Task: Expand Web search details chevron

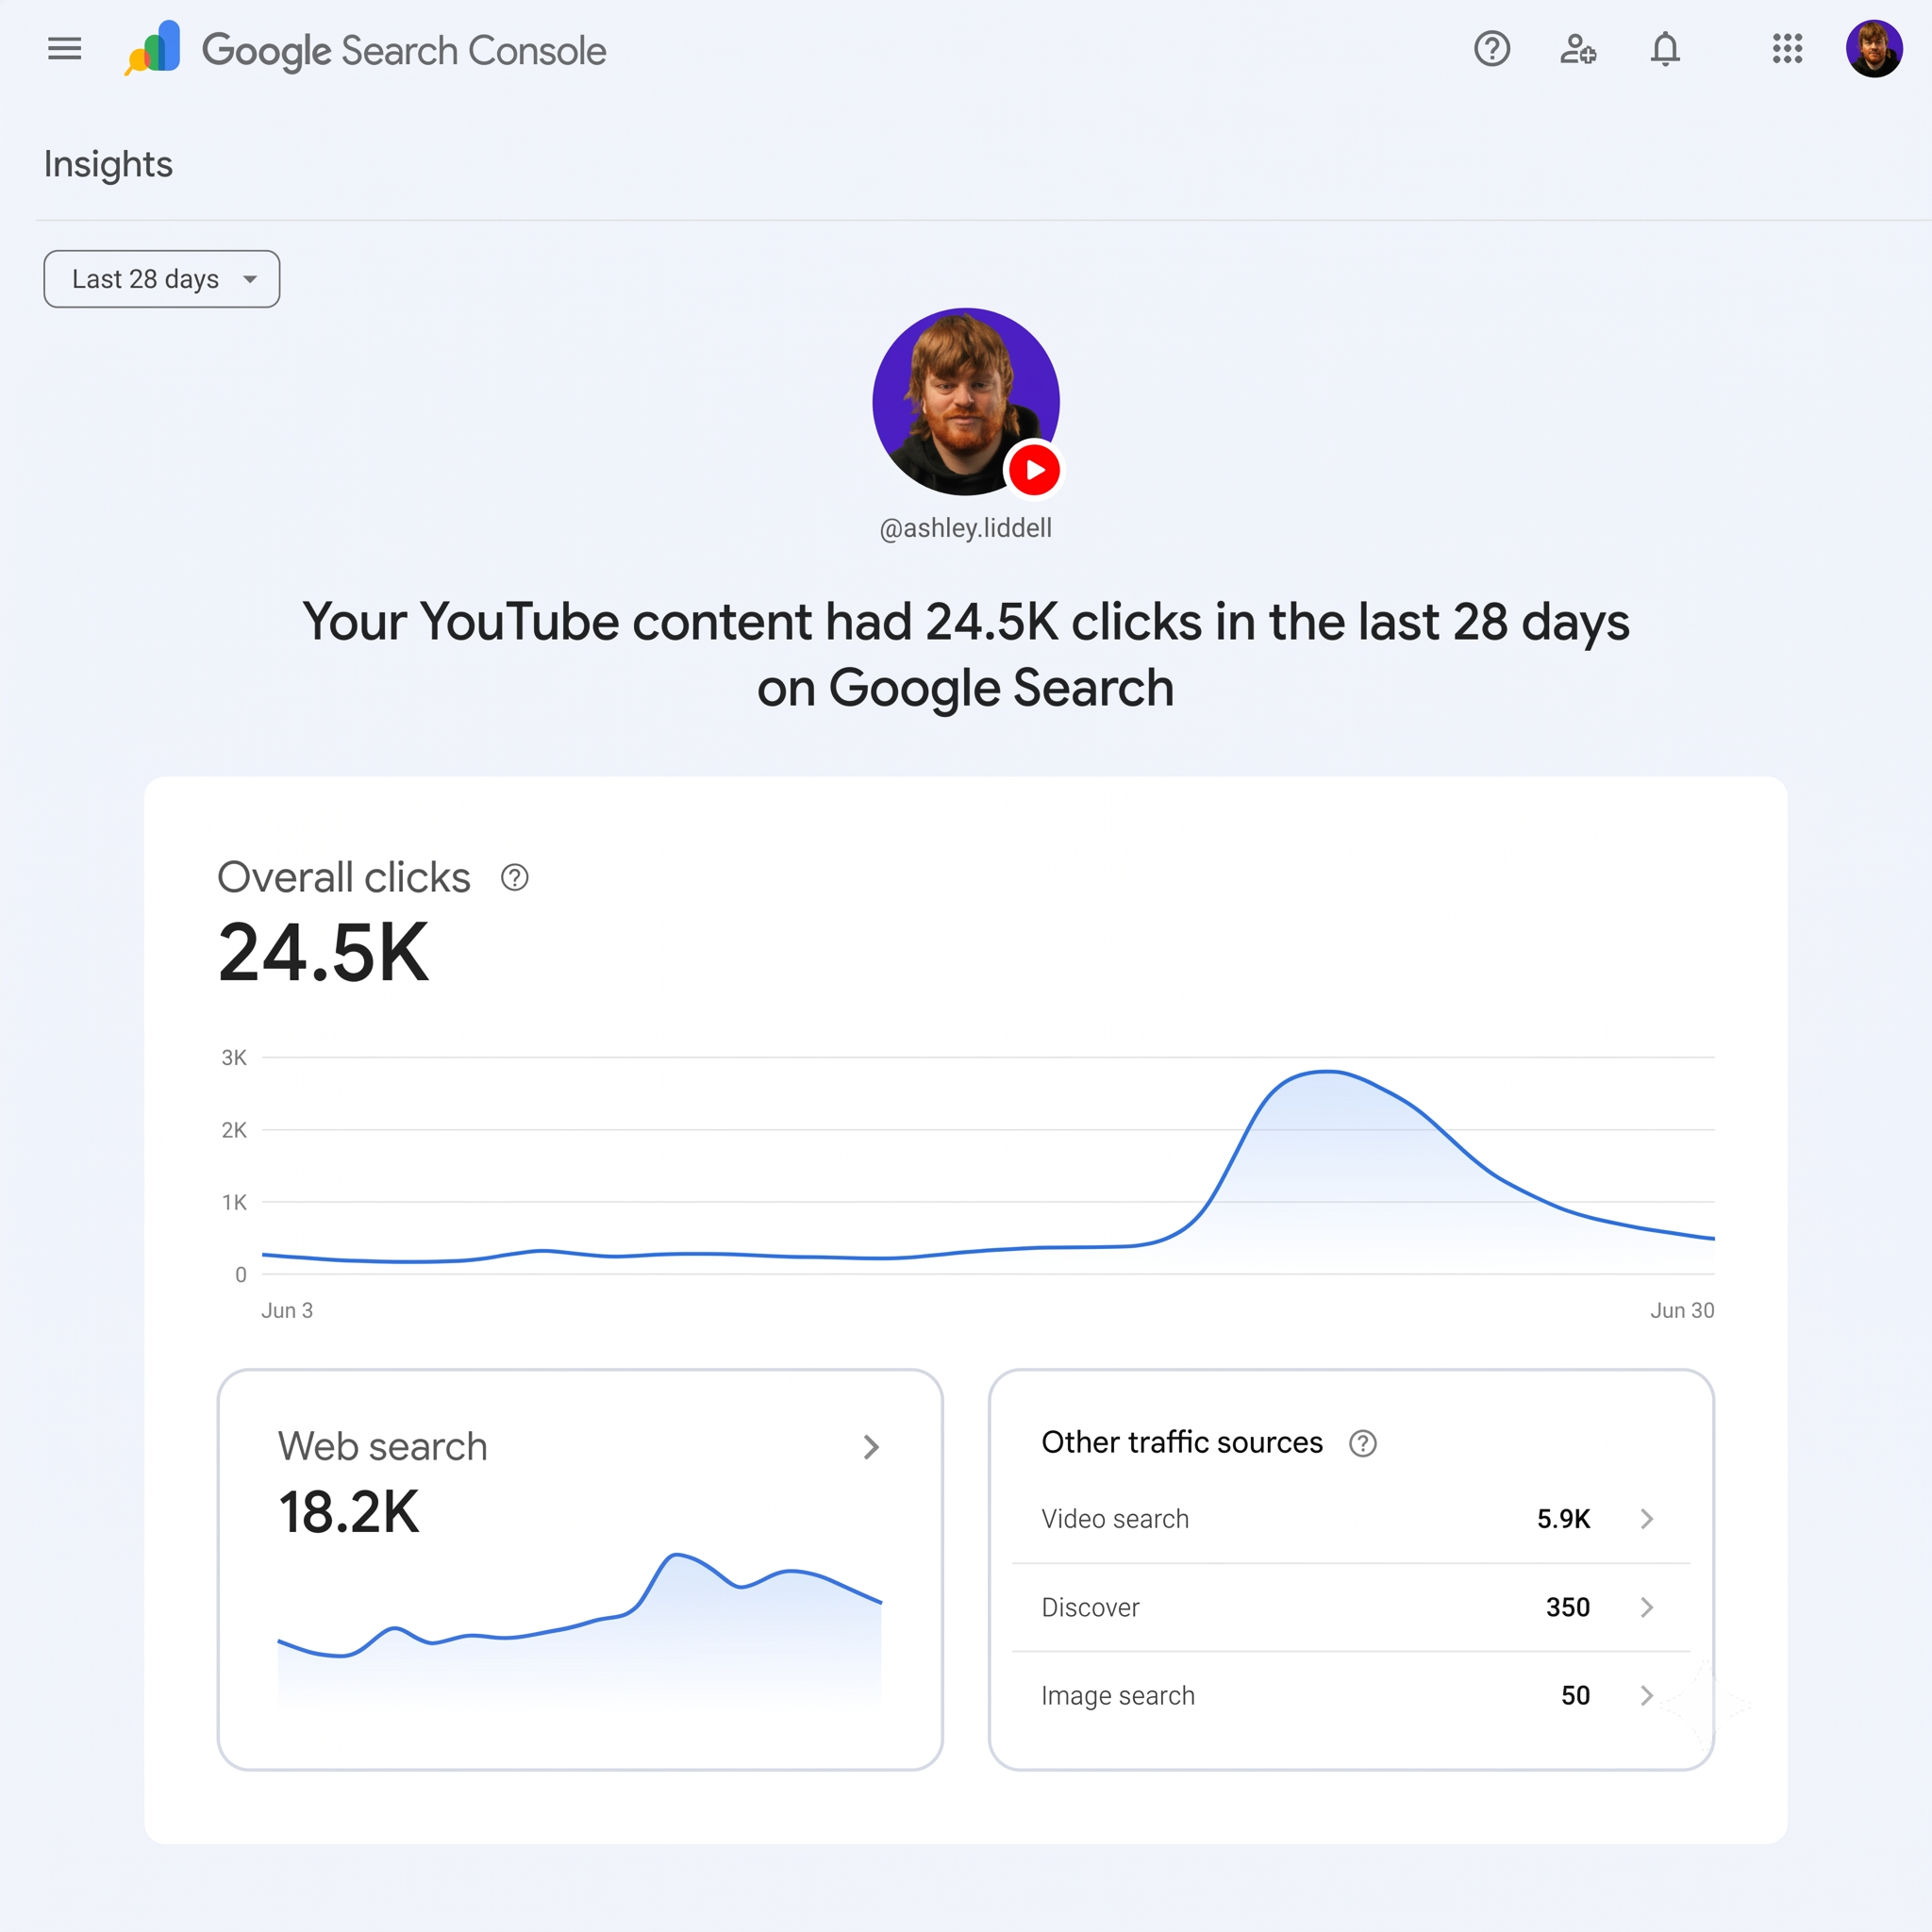Action: coord(871,1447)
